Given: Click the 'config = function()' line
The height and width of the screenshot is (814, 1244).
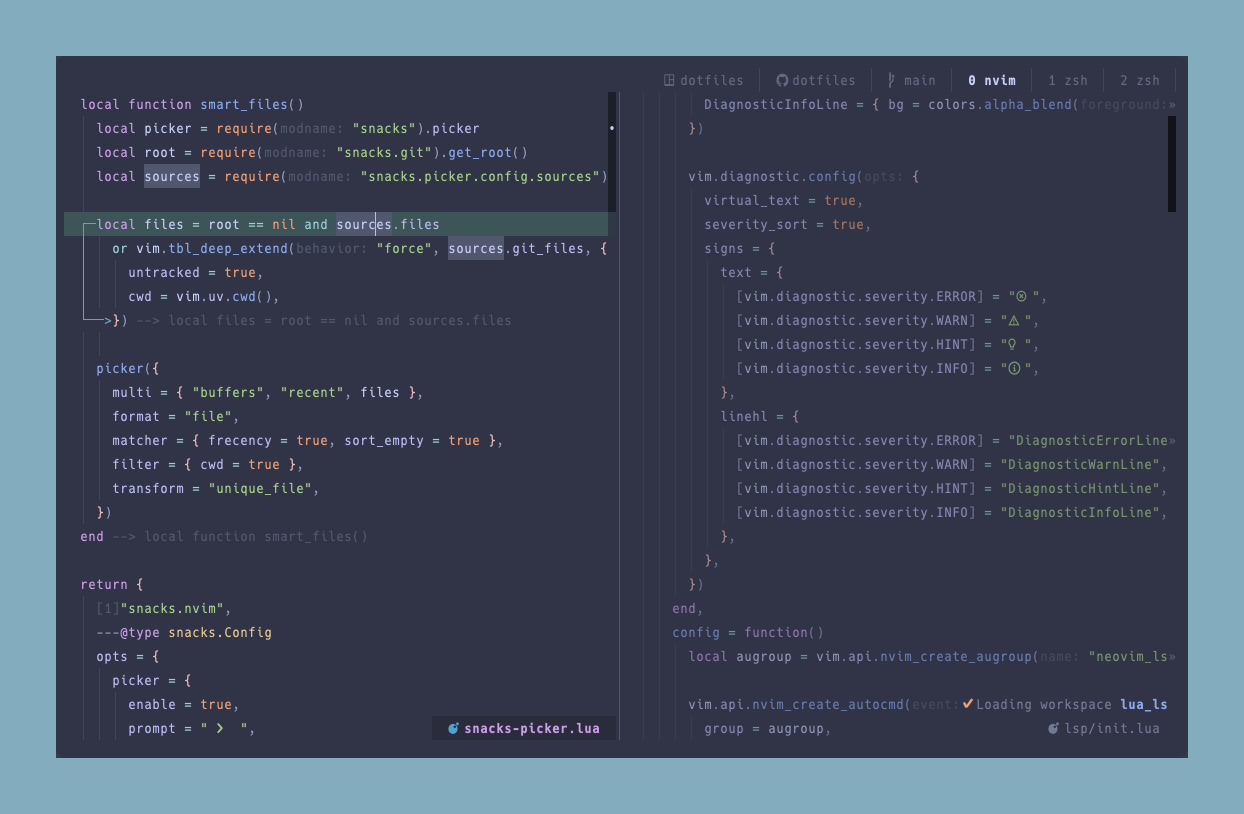Looking at the screenshot, I should (x=748, y=632).
